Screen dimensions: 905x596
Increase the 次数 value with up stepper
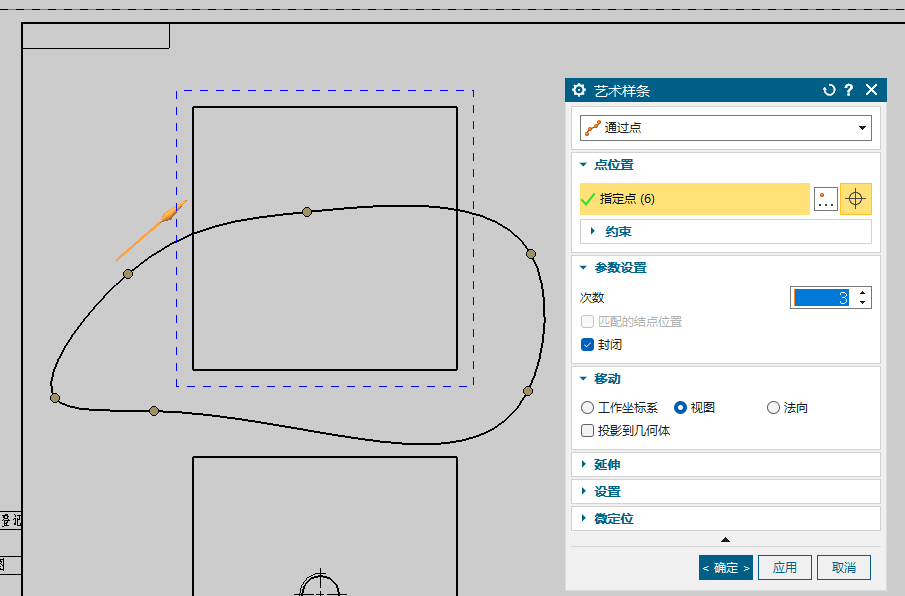point(864,292)
